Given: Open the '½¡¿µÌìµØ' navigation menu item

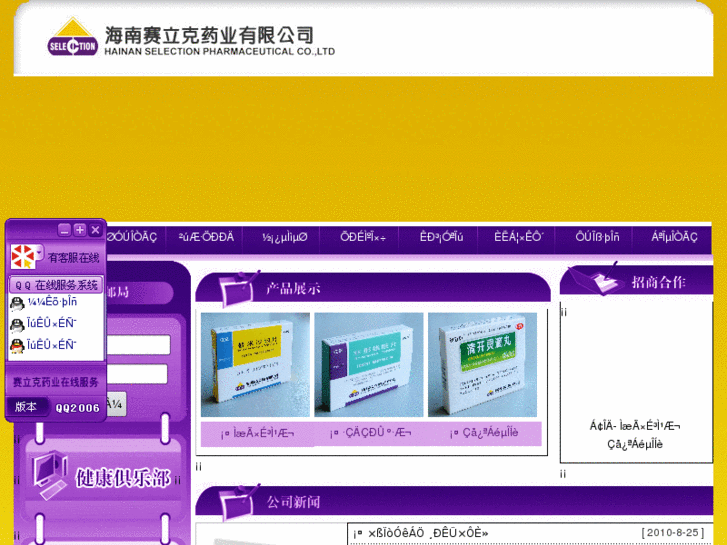Looking at the screenshot, I should point(284,237).
